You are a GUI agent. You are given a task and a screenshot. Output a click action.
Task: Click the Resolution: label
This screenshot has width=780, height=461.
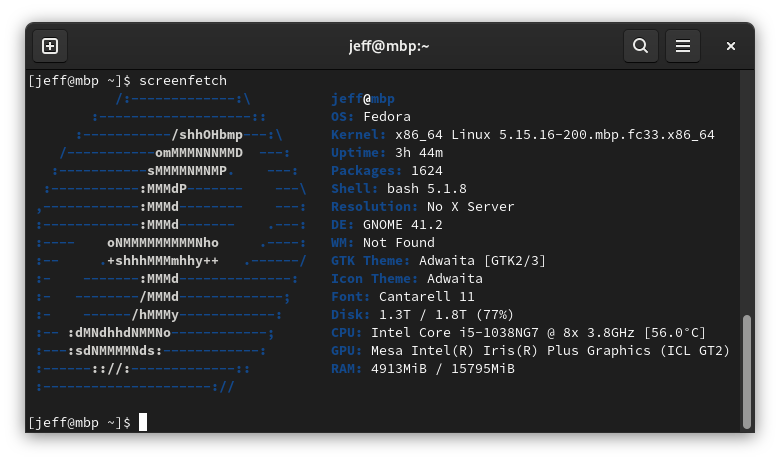[375, 207]
